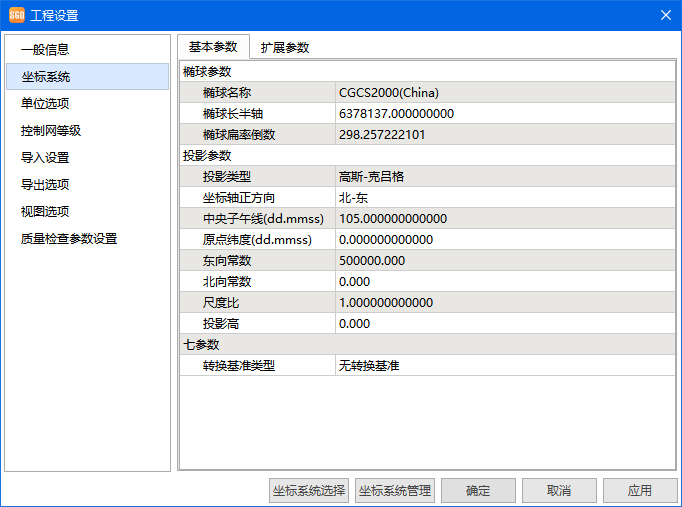
Task: Click the 坐标系统选择 button
Action: (x=309, y=490)
